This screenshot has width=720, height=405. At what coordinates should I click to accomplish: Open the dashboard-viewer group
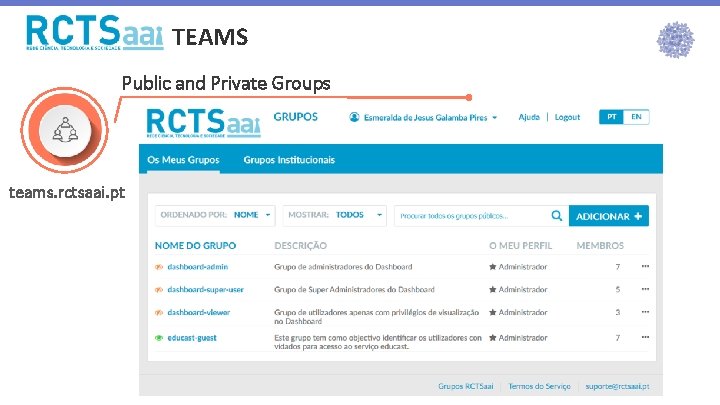tap(198, 312)
